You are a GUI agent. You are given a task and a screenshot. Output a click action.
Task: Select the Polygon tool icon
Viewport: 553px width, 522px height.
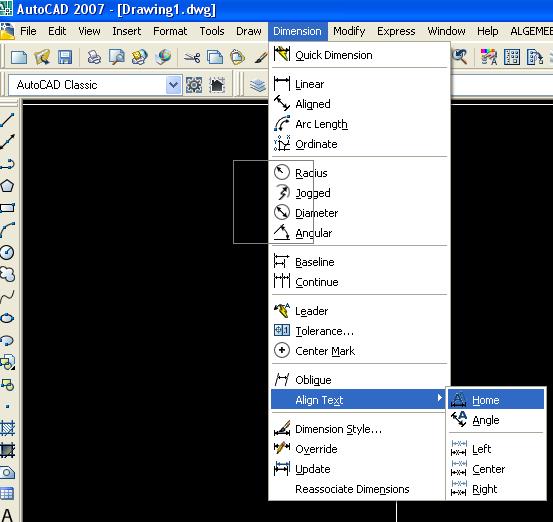point(7,186)
